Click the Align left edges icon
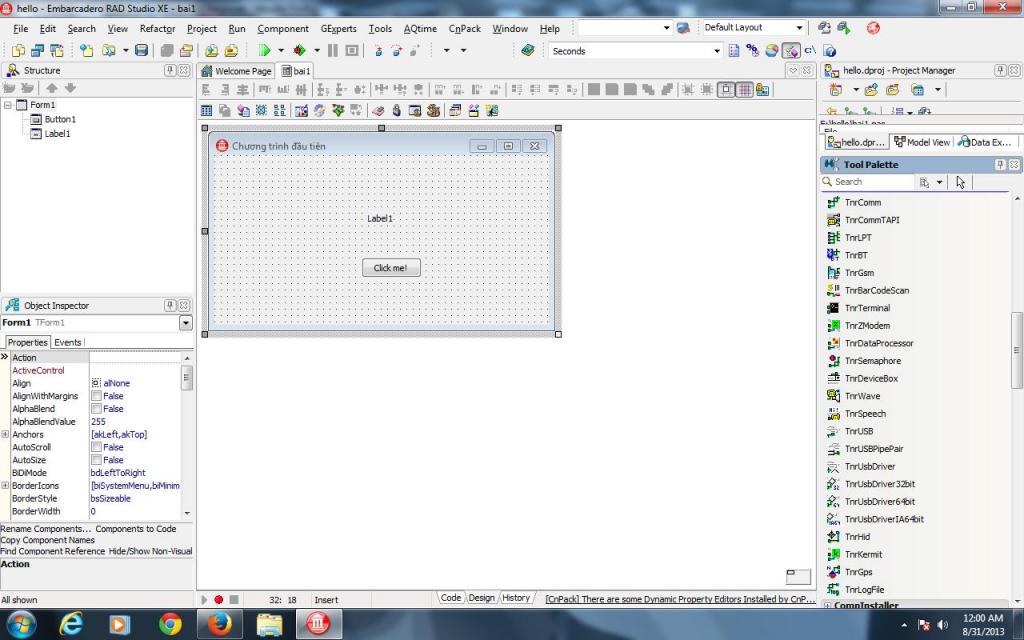This screenshot has width=1024, height=640. coord(206,89)
